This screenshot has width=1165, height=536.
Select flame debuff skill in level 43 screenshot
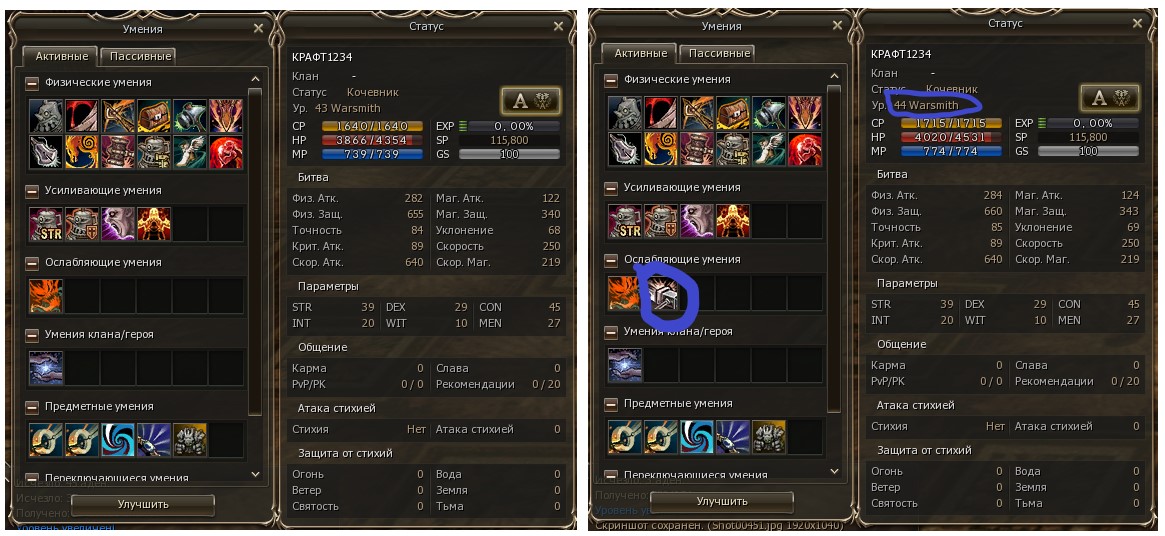point(45,296)
